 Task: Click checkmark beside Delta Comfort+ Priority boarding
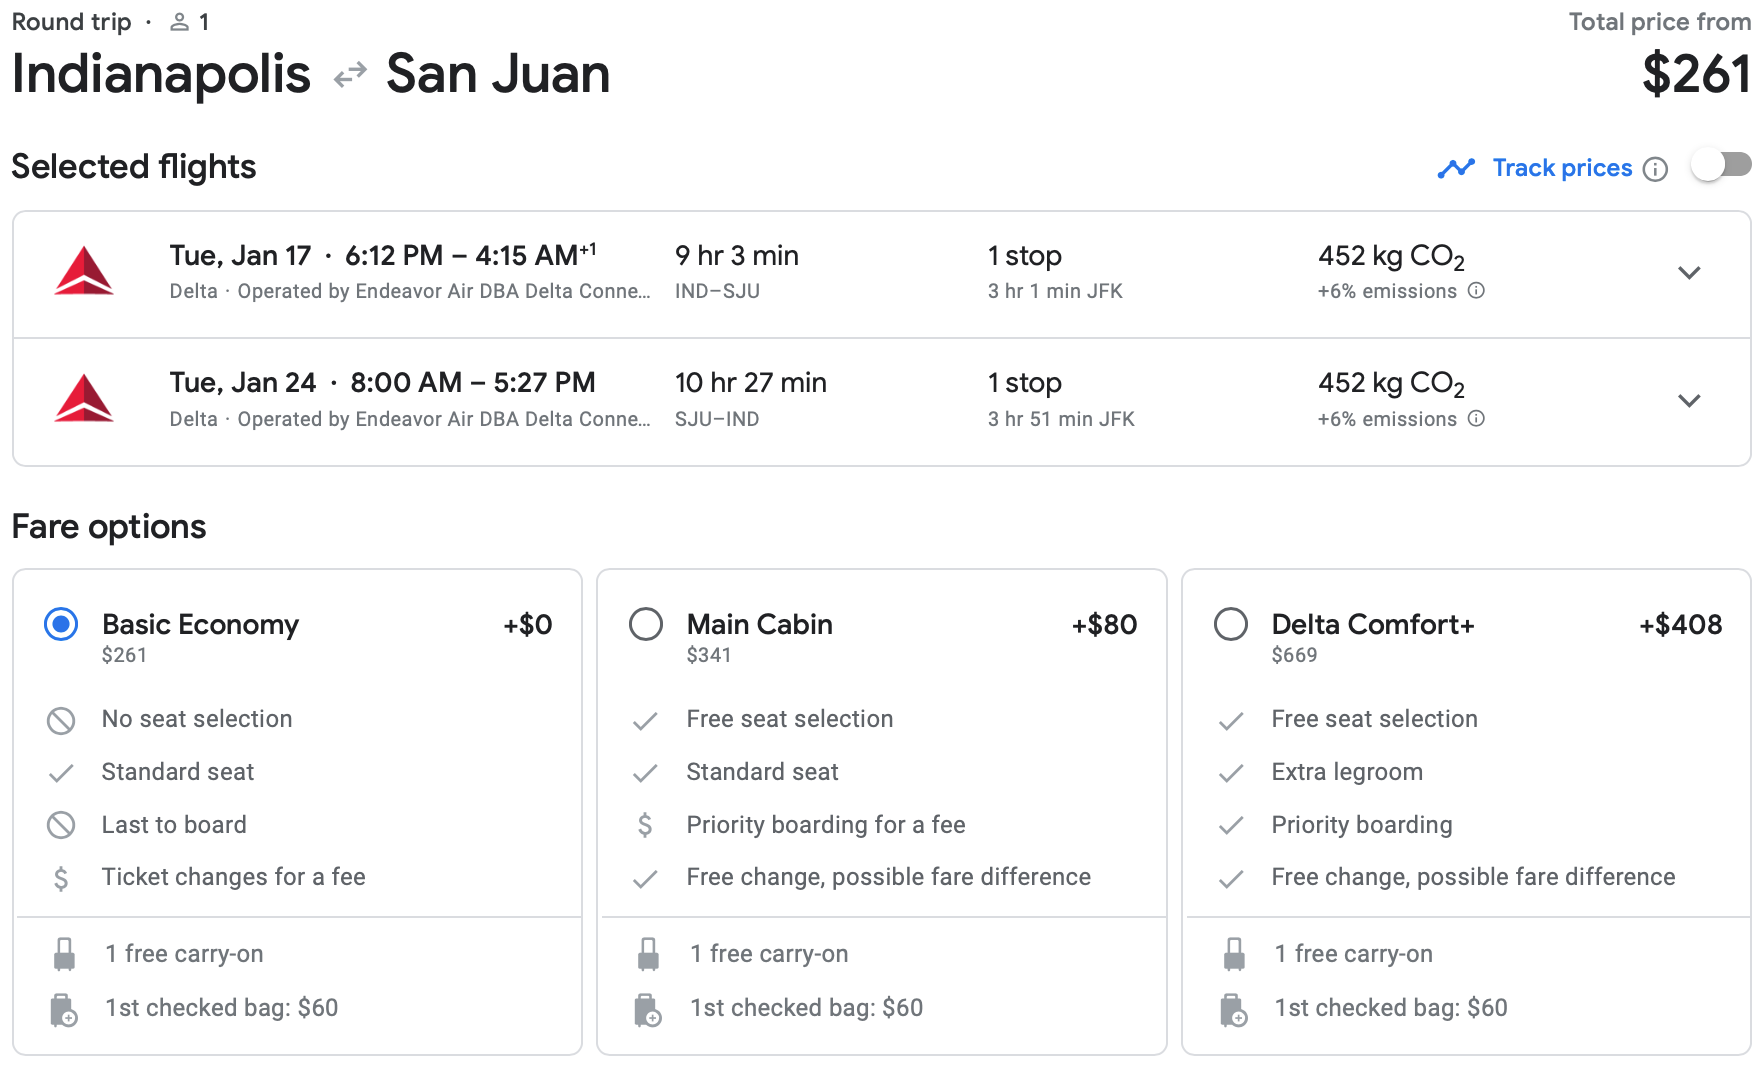(x=1231, y=825)
